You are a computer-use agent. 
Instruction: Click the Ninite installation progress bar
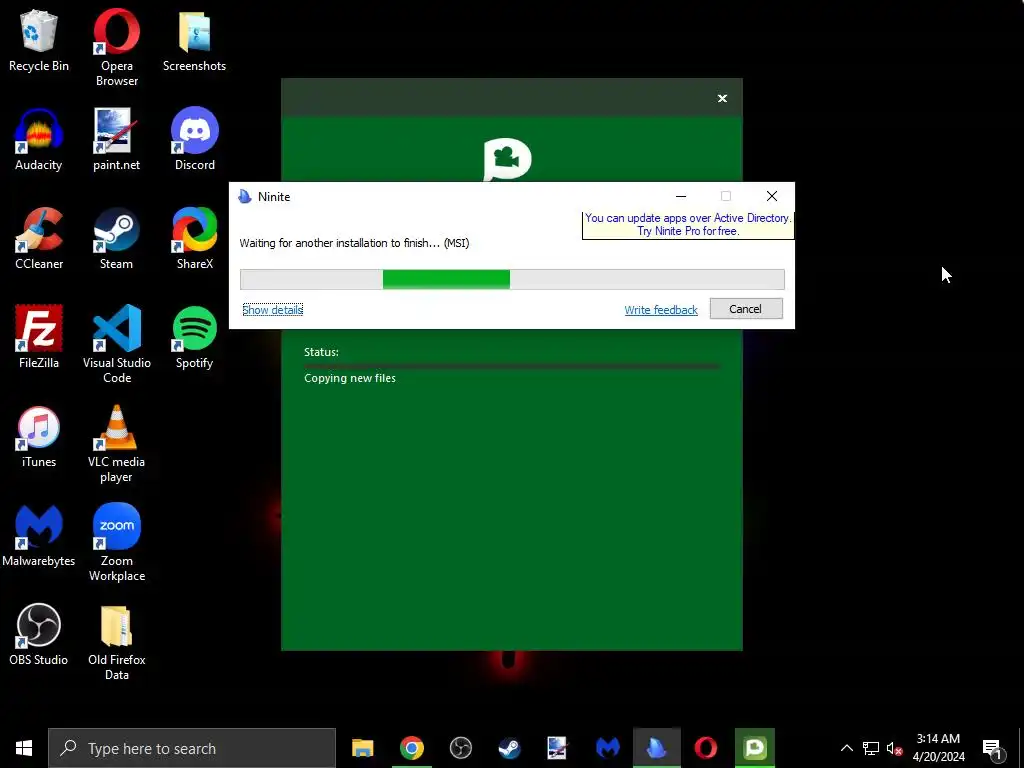click(x=512, y=280)
